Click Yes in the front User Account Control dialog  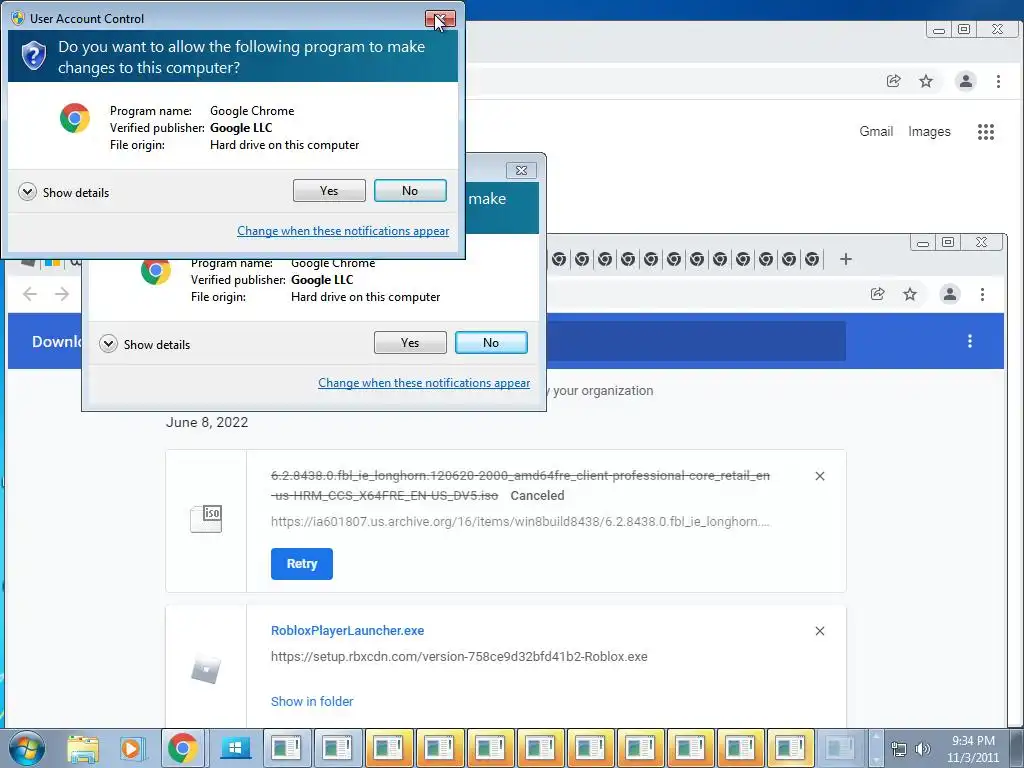coord(329,191)
